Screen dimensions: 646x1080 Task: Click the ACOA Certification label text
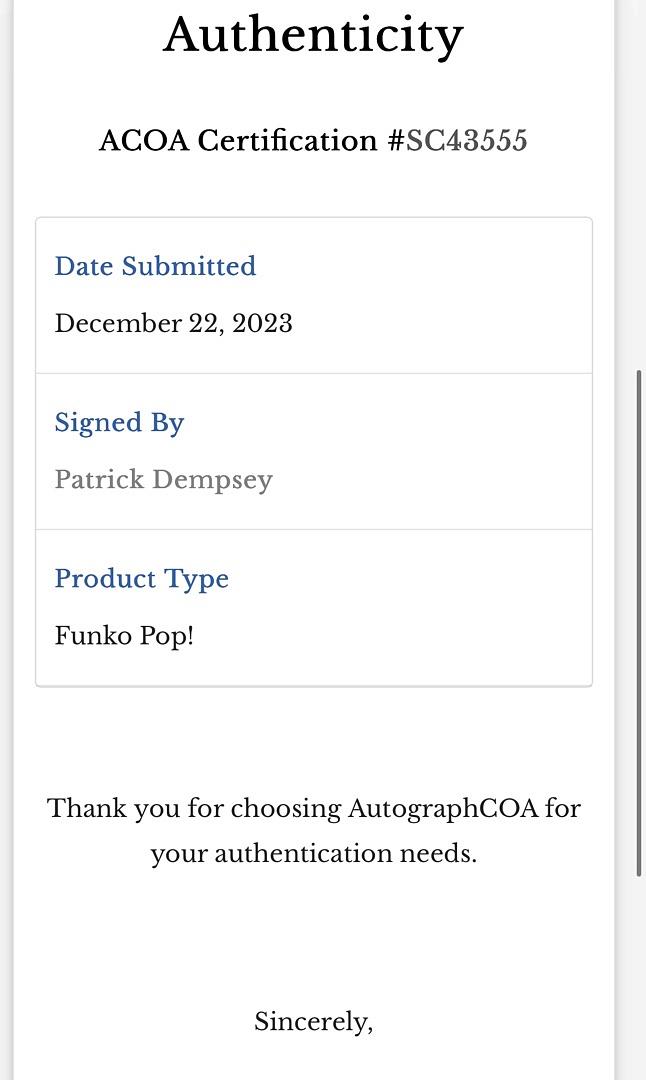click(238, 141)
